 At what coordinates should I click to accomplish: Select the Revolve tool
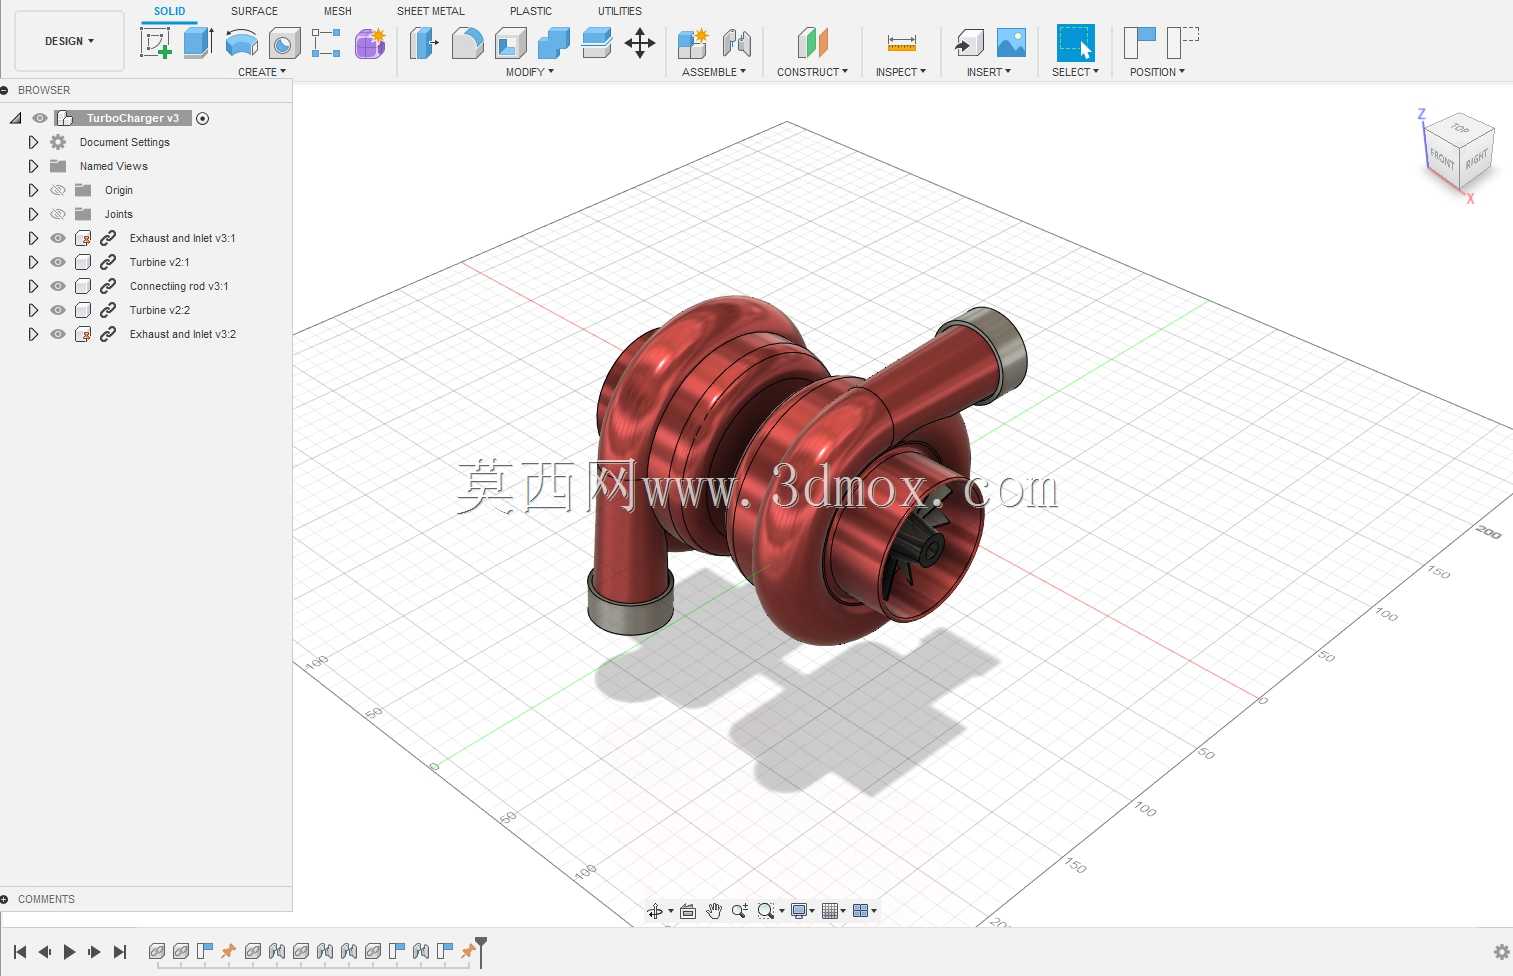[x=241, y=43]
